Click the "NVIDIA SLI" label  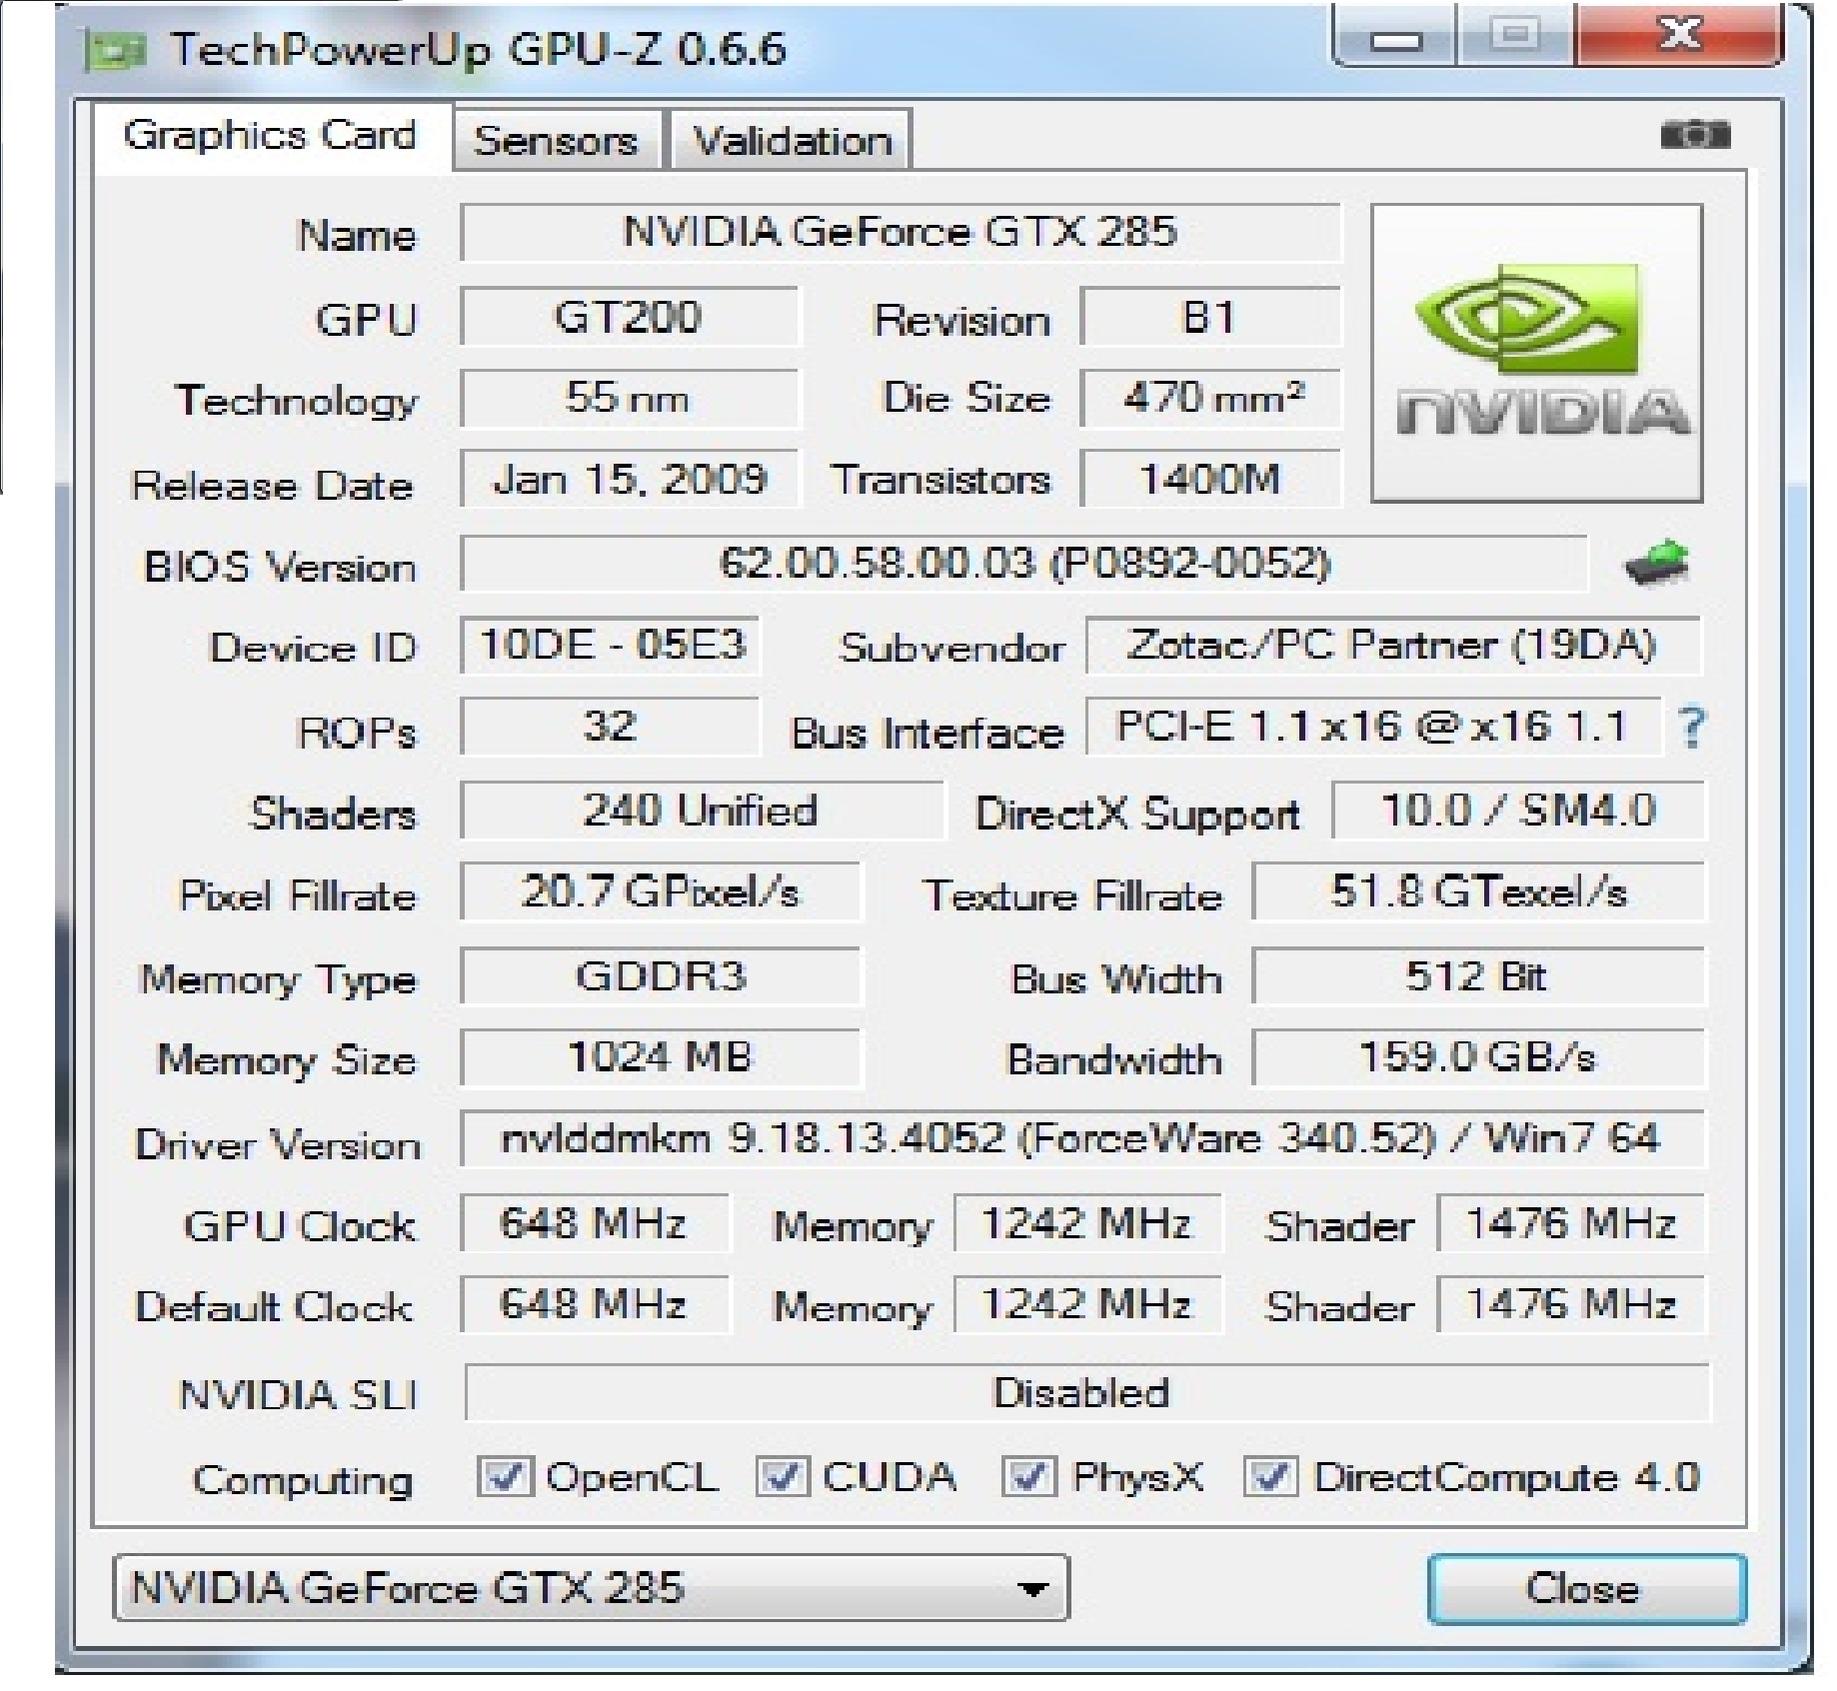[x=298, y=1394]
